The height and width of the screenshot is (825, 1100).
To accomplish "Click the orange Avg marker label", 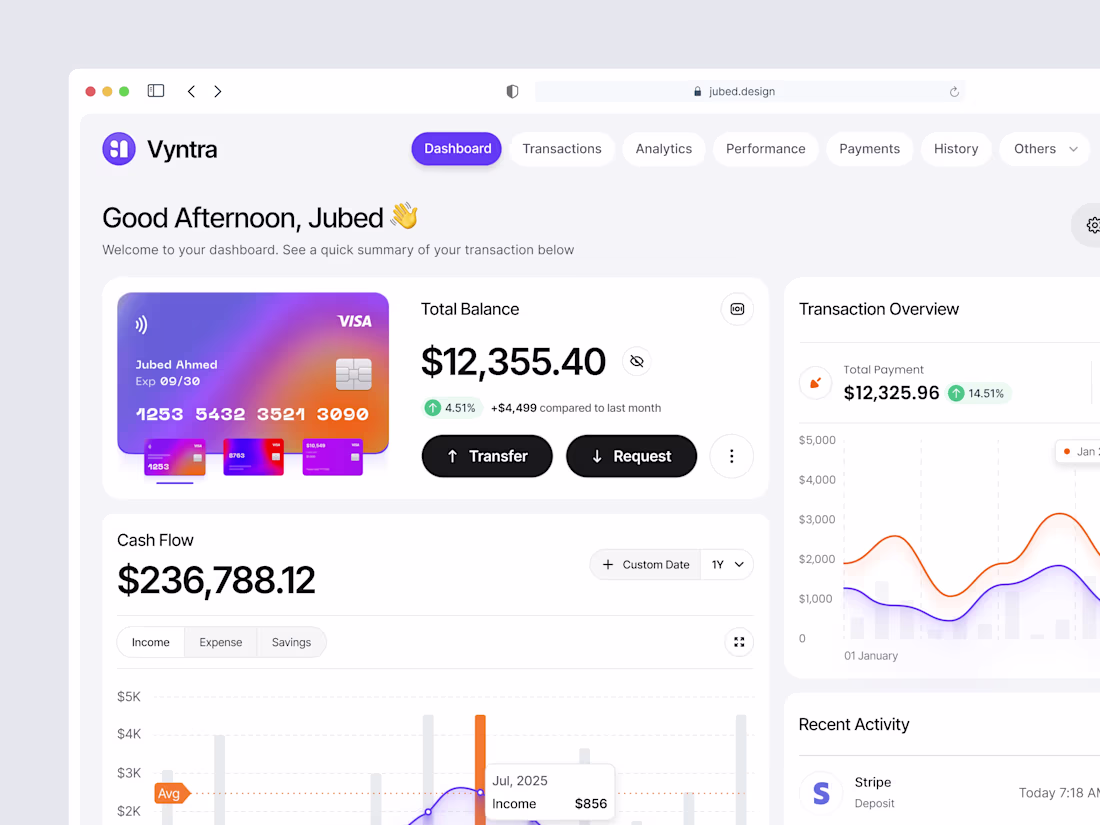I will pyautogui.click(x=170, y=793).
